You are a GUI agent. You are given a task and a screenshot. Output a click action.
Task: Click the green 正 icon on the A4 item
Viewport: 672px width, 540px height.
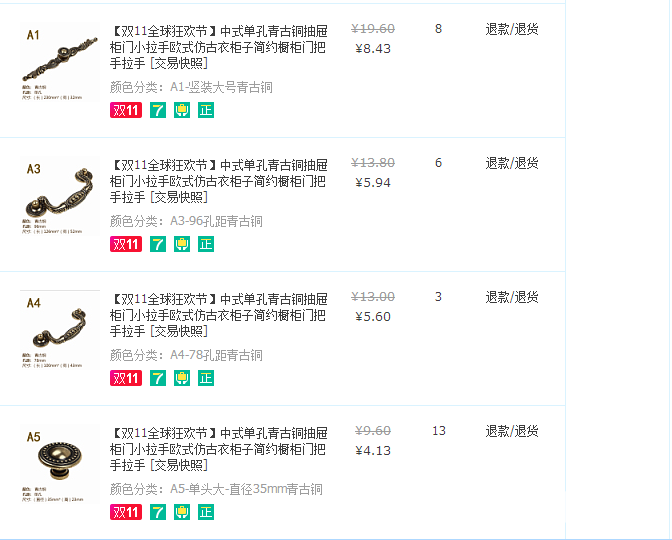pos(206,378)
